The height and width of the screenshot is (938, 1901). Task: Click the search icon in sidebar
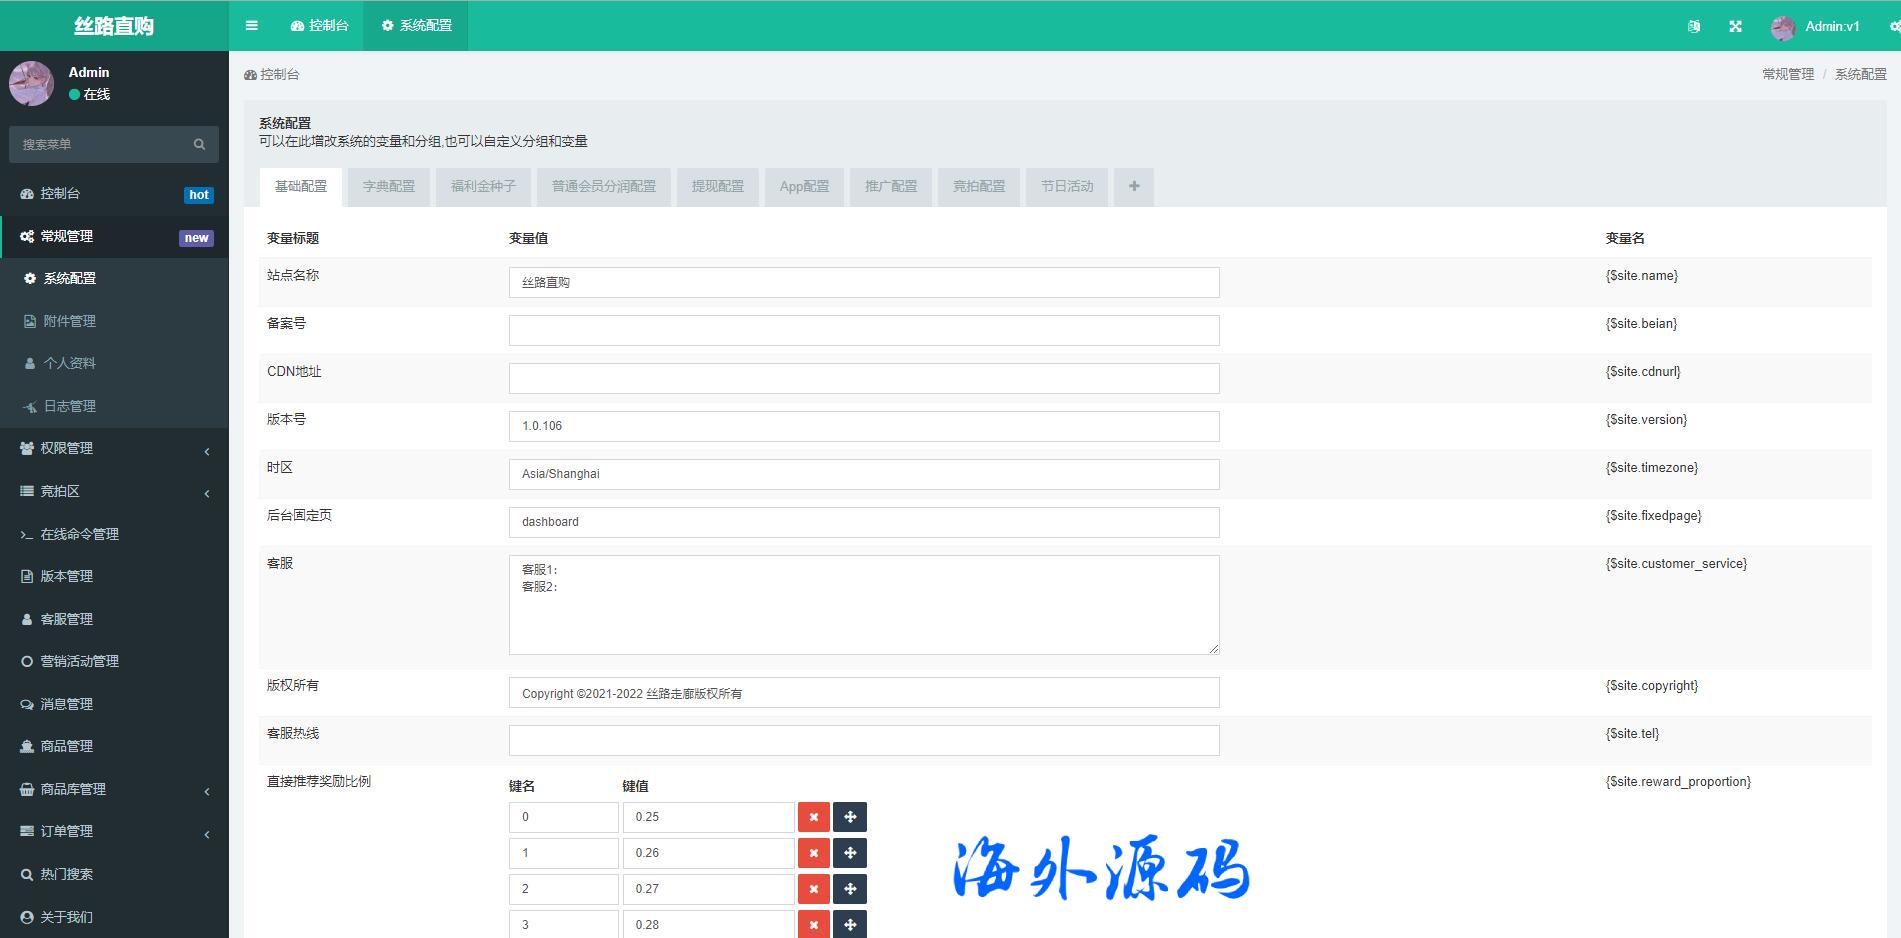[x=199, y=145]
